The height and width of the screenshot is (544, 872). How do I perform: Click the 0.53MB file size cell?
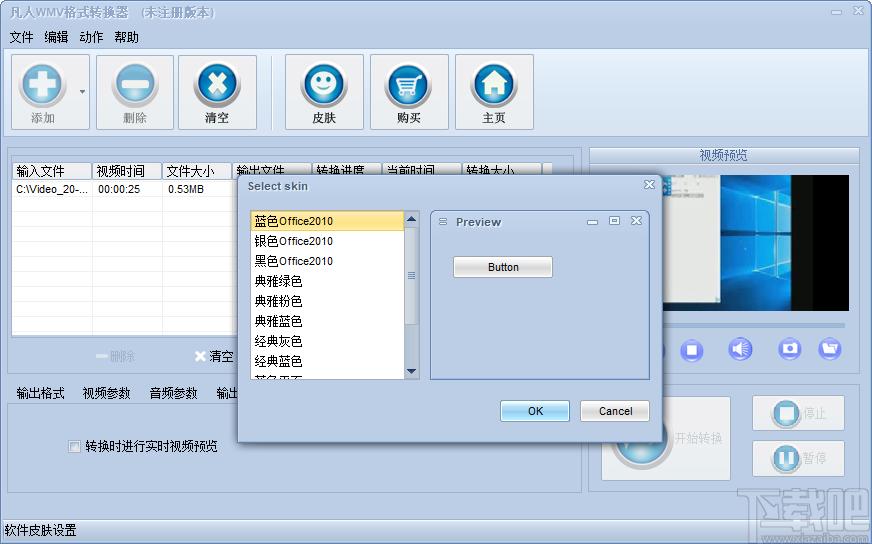tap(186, 189)
